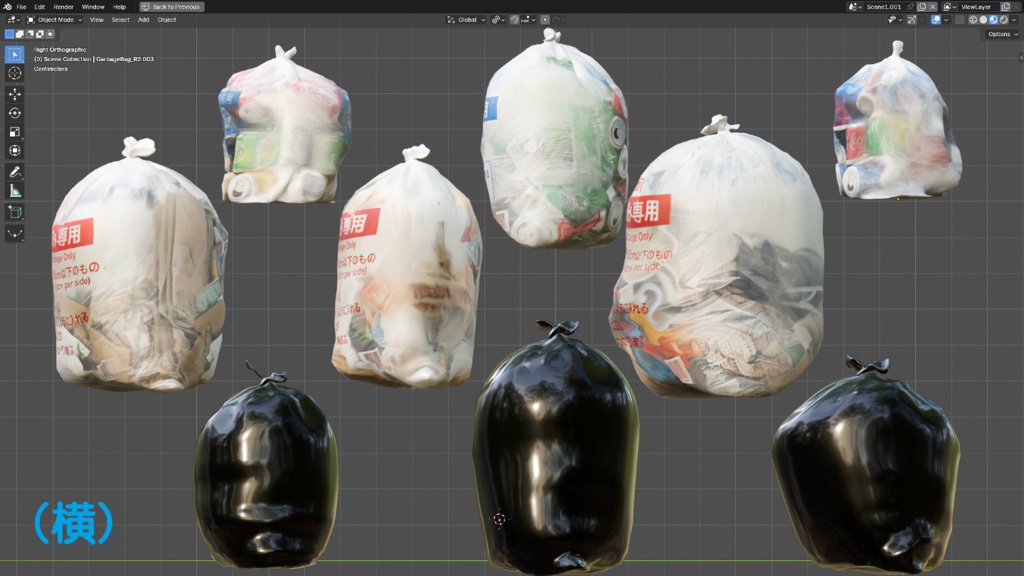Create a new scene copy beside Scene1.001
This screenshot has width=1024, height=576.
tap(922, 7)
